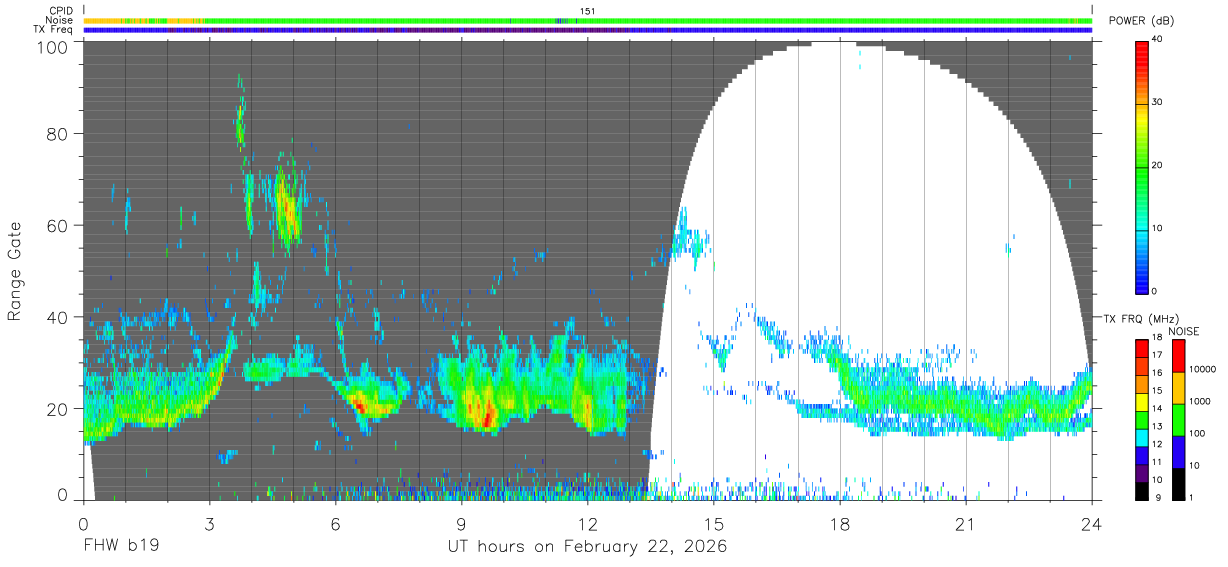Click the POWER (dB) color bar

[1142, 166]
